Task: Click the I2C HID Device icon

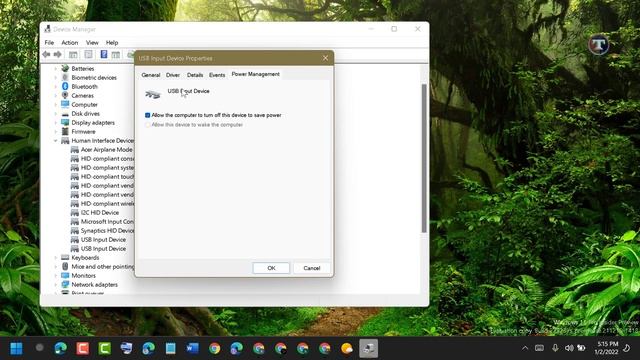Action: coord(75,212)
